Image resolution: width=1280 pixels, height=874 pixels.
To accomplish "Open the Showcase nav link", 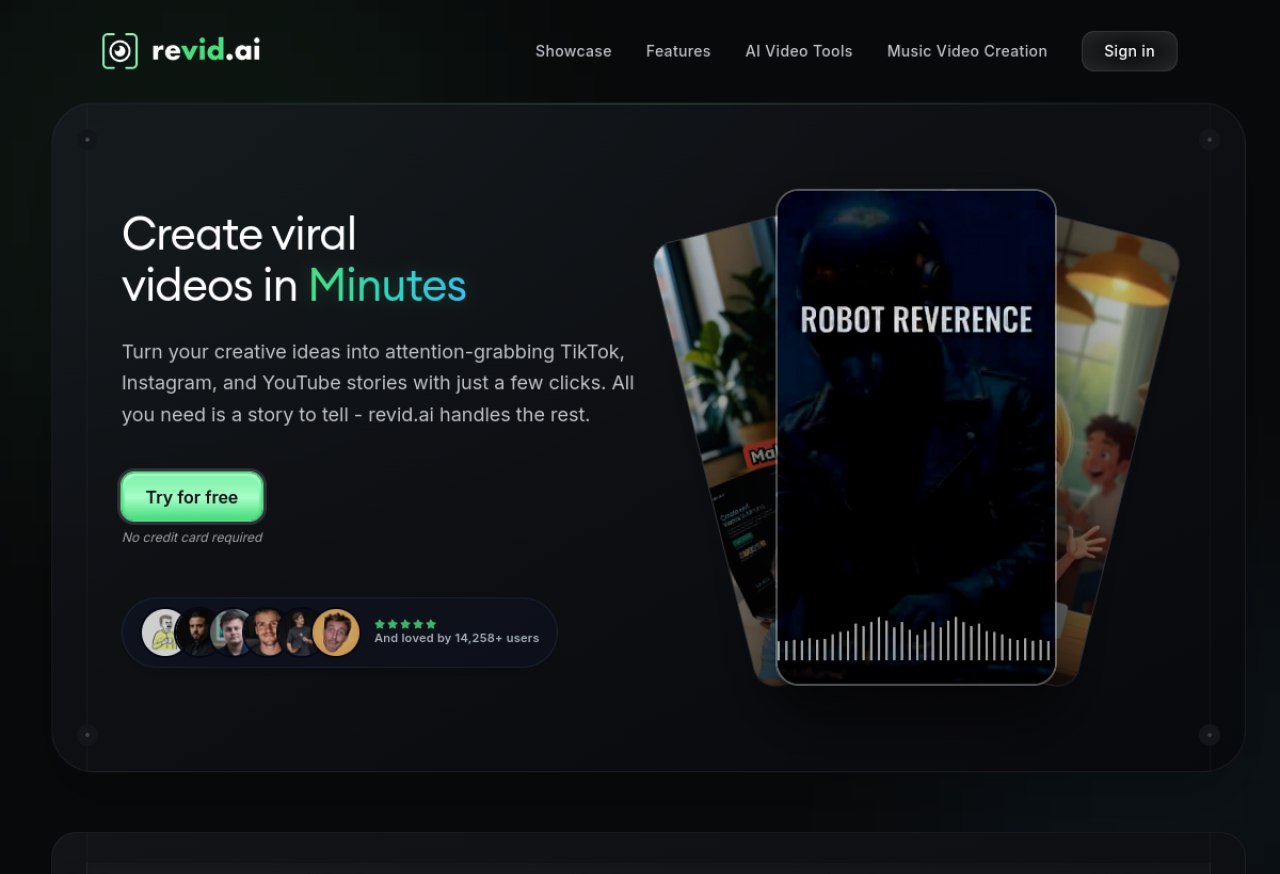I will [x=573, y=51].
